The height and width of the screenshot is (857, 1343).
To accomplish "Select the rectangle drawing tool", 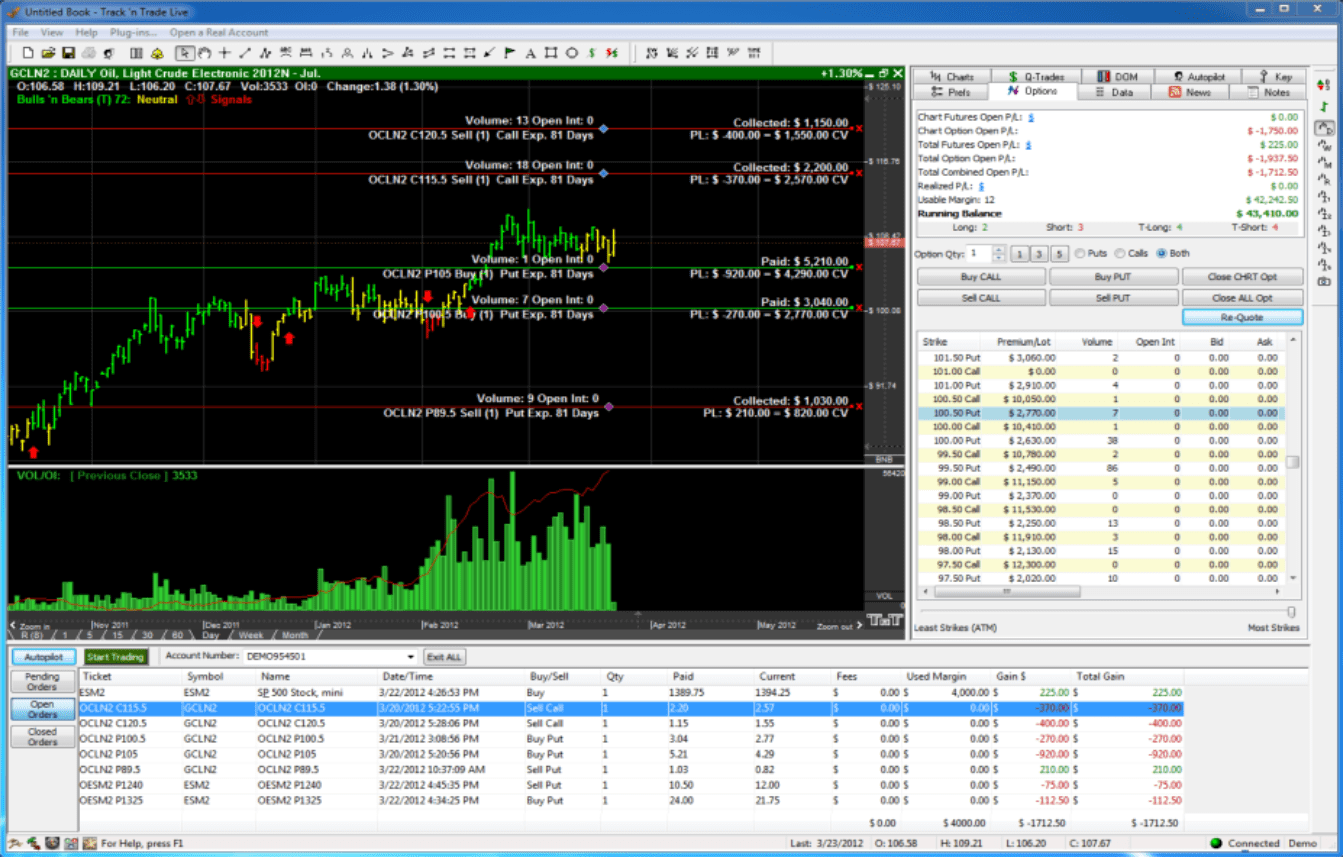I will pyautogui.click(x=550, y=53).
